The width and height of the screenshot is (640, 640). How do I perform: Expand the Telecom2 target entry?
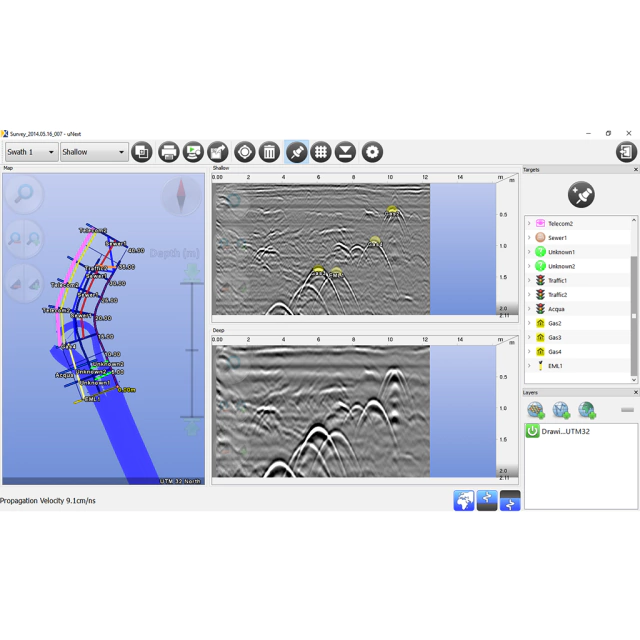pos(529,224)
